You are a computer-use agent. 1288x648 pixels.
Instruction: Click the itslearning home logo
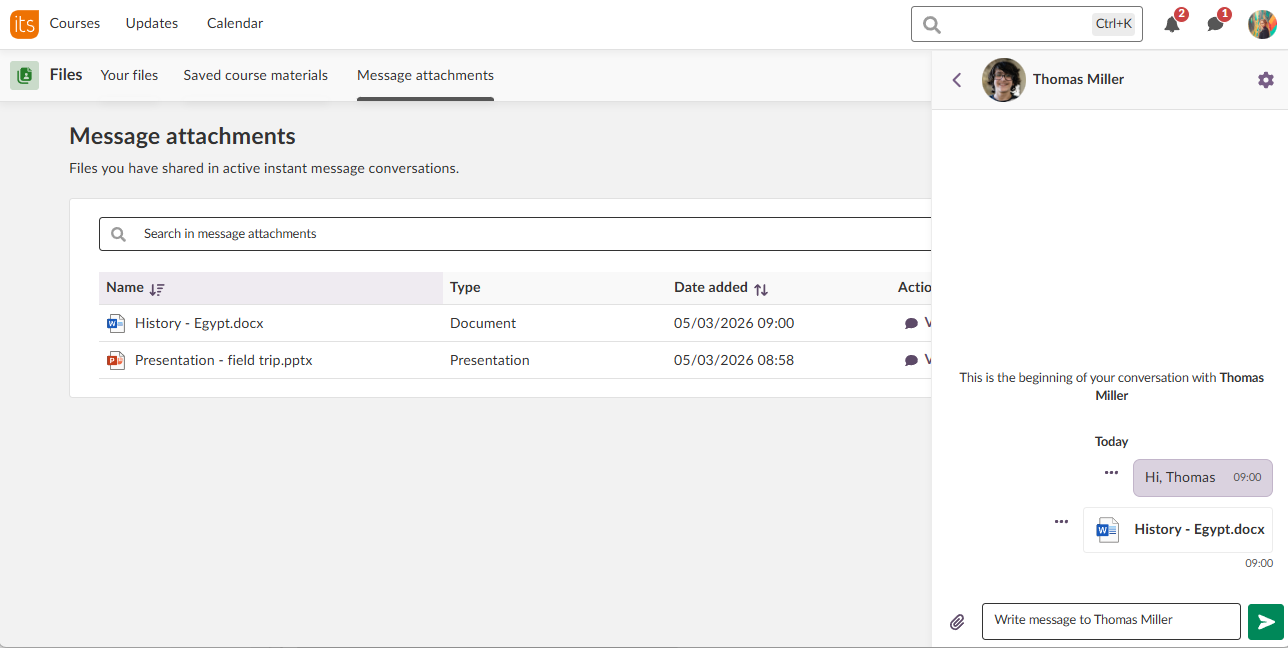pyautogui.click(x=24, y=24)
